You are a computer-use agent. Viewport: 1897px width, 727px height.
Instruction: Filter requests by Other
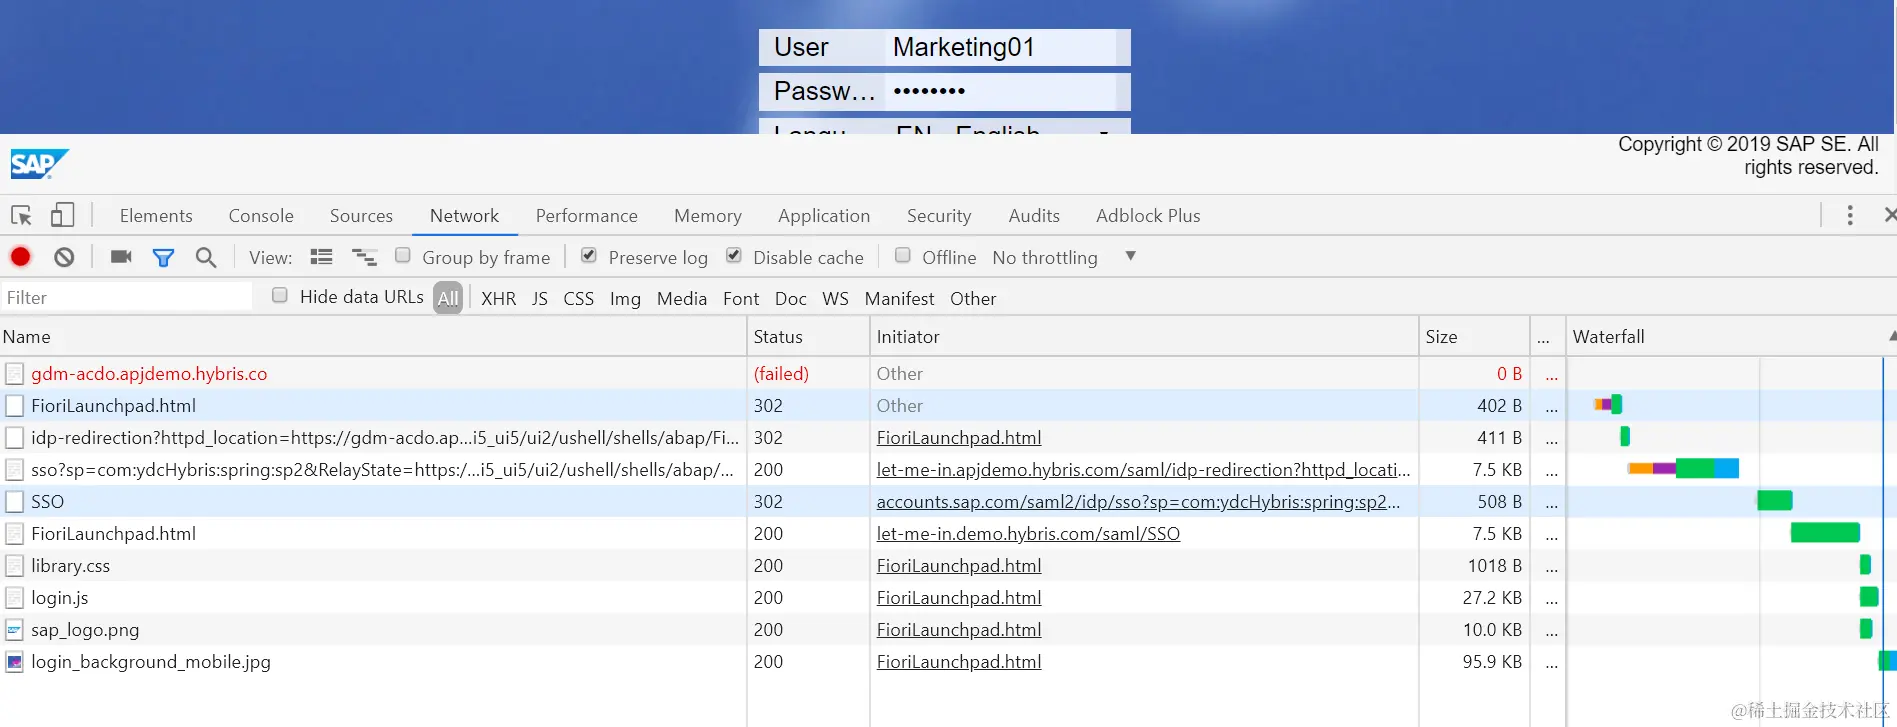(973, 299)
